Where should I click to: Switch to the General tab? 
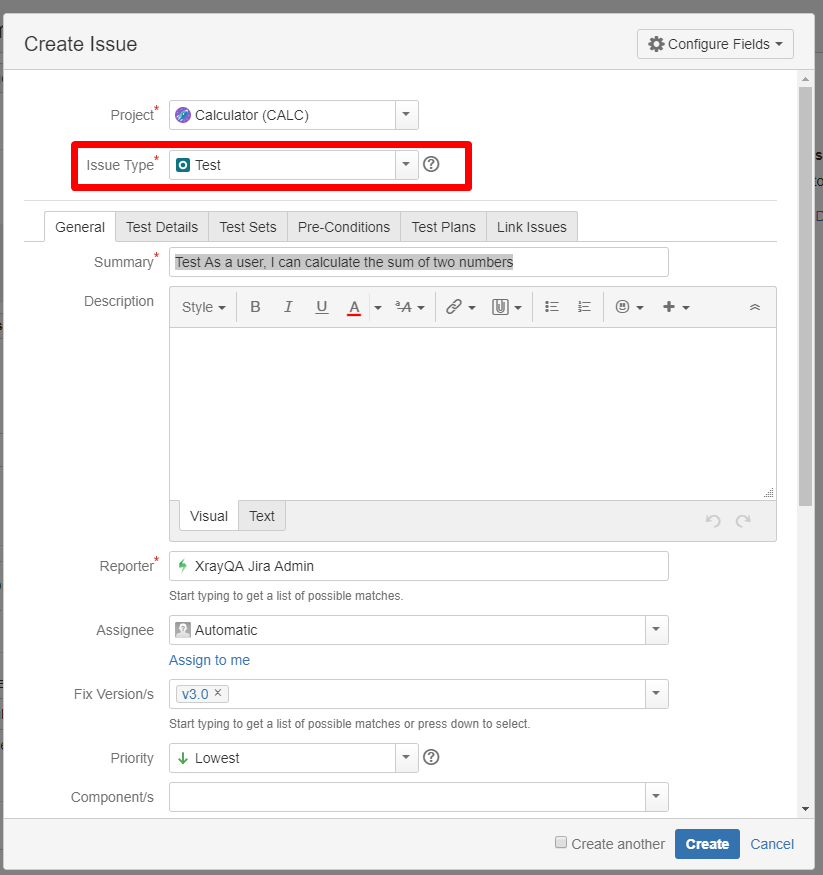(80, 227)
